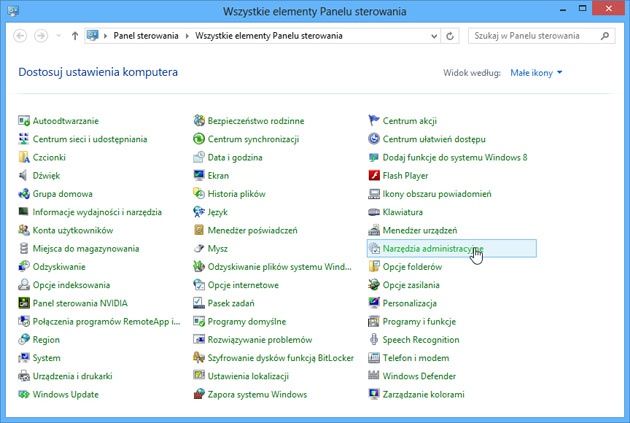Click the Konta użytkowników icon
The image size is (630, 423).
[24, 230]
